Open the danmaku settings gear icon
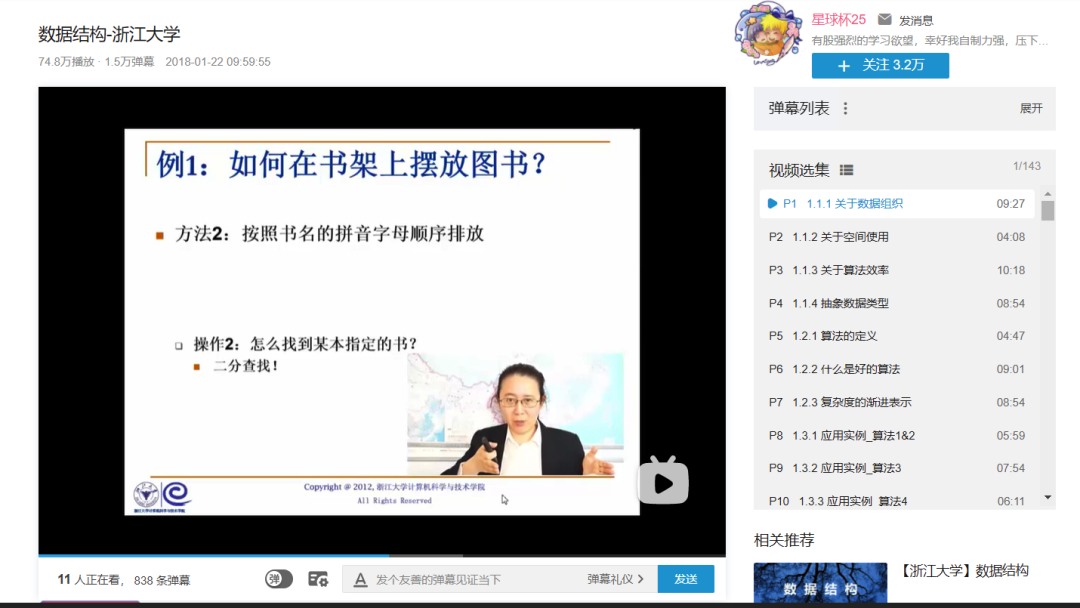Image resolution: width=1080 pixels, height=608 pixels. (x=320, y=578)
